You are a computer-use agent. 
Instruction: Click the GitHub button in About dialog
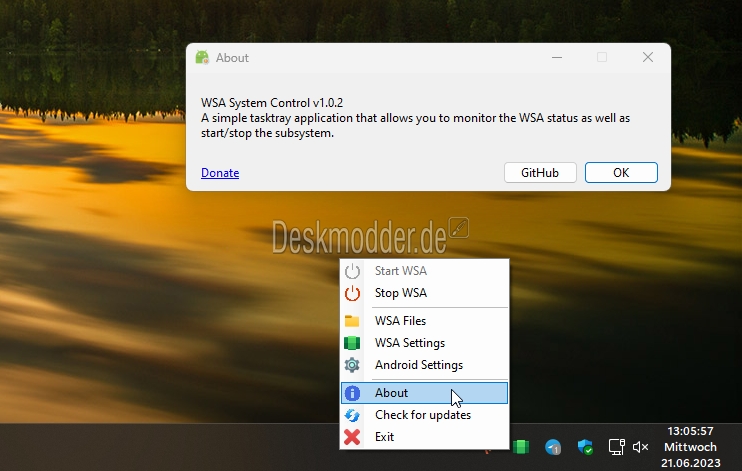click(x=540, y=173)
